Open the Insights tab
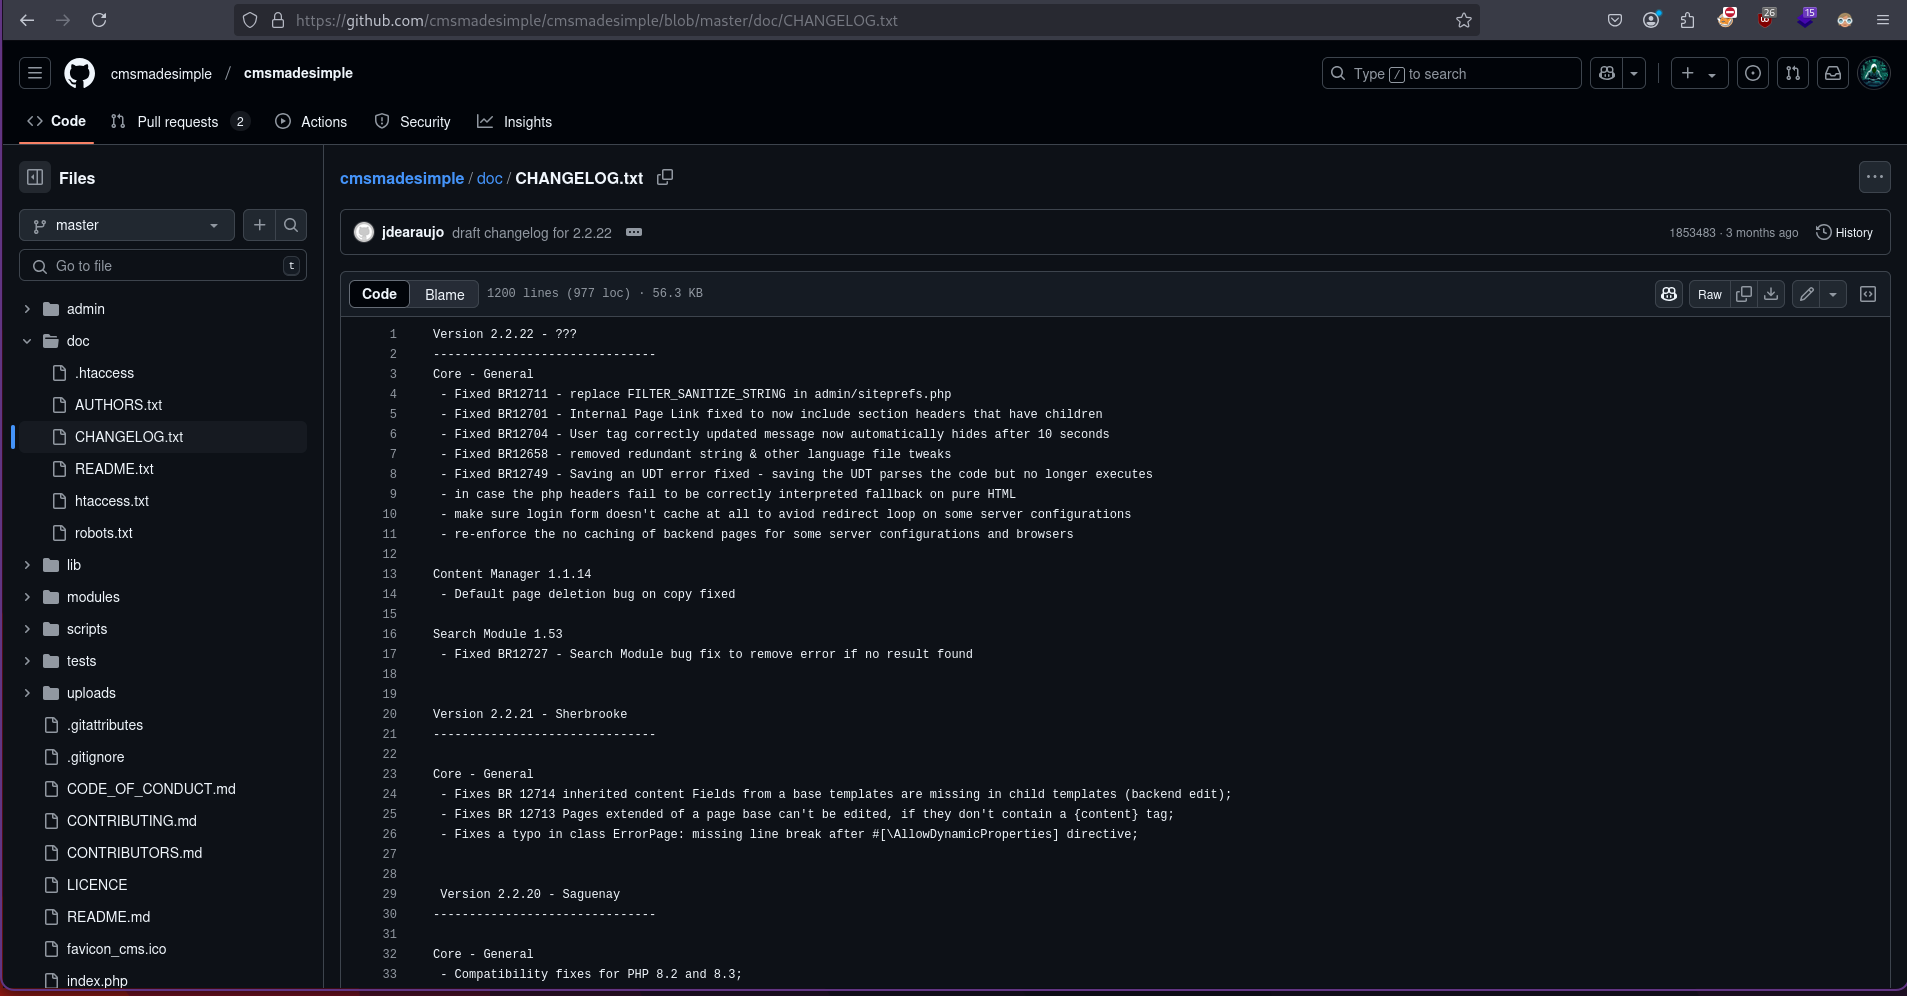1907x996 pixels. 515,121
